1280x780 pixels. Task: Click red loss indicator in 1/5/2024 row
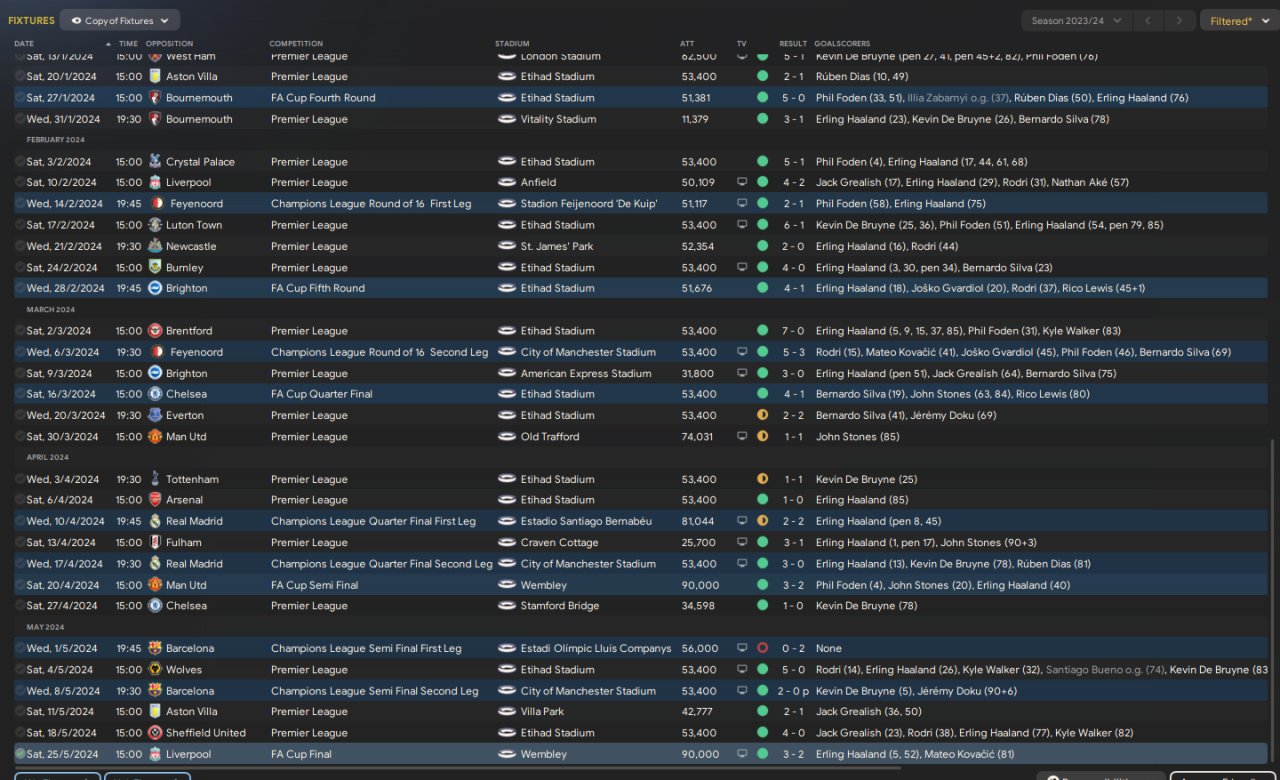click(x=762, y=648)
